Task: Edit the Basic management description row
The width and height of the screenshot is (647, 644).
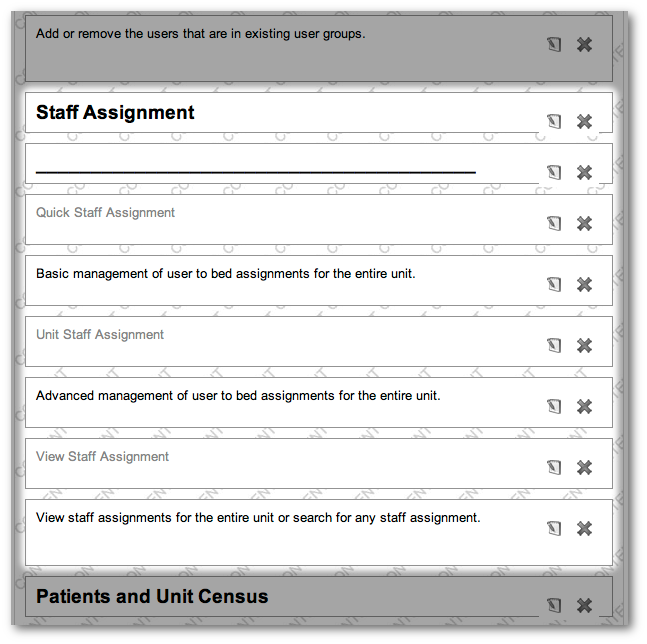Action: (554, 284)
